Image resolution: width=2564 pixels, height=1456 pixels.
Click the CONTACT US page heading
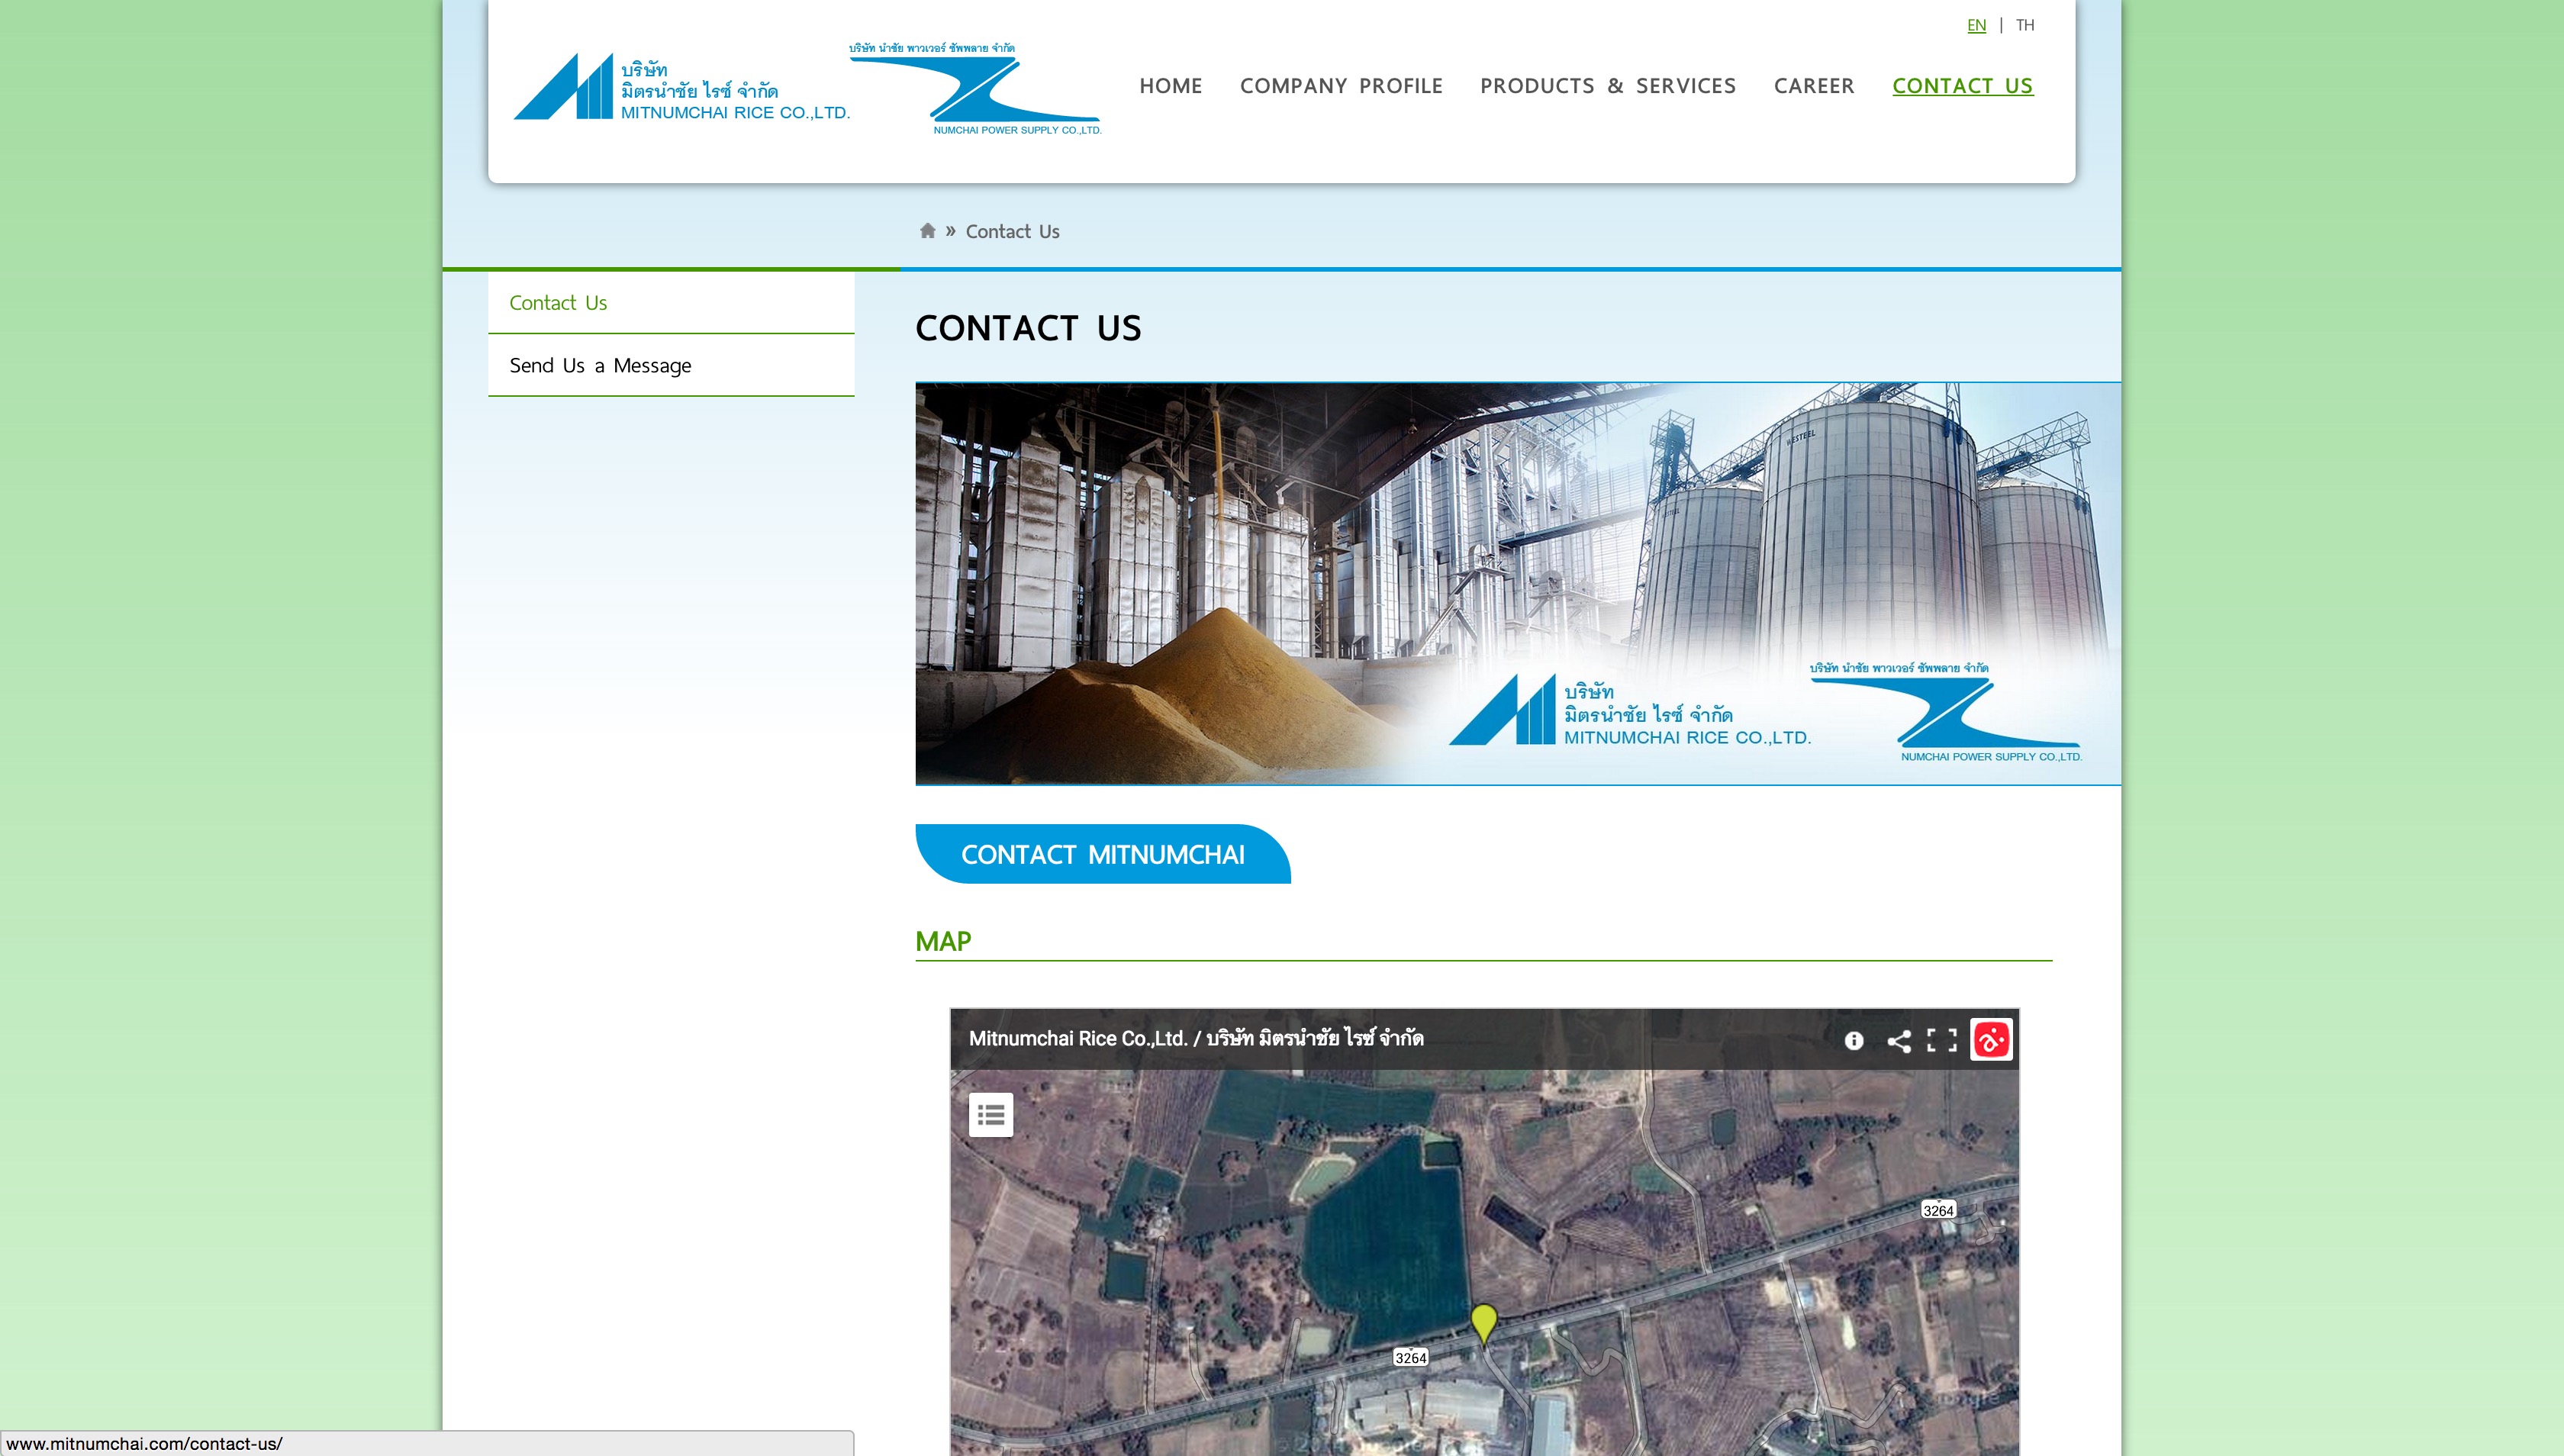[1027, 328]
